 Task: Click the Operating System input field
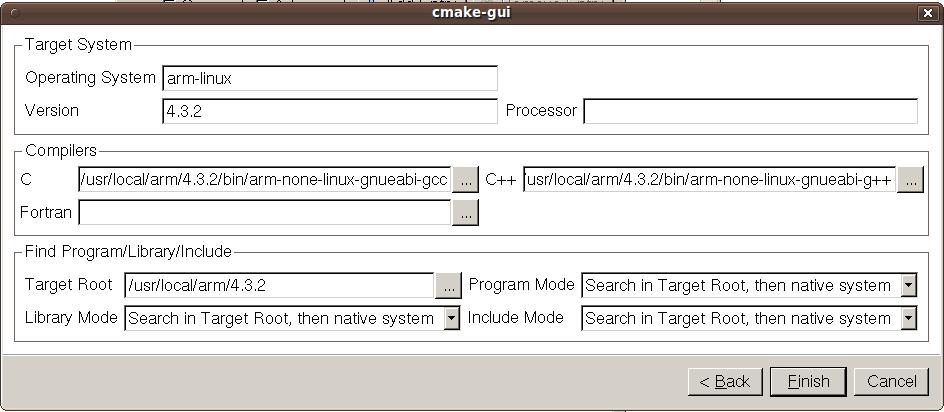330,78
